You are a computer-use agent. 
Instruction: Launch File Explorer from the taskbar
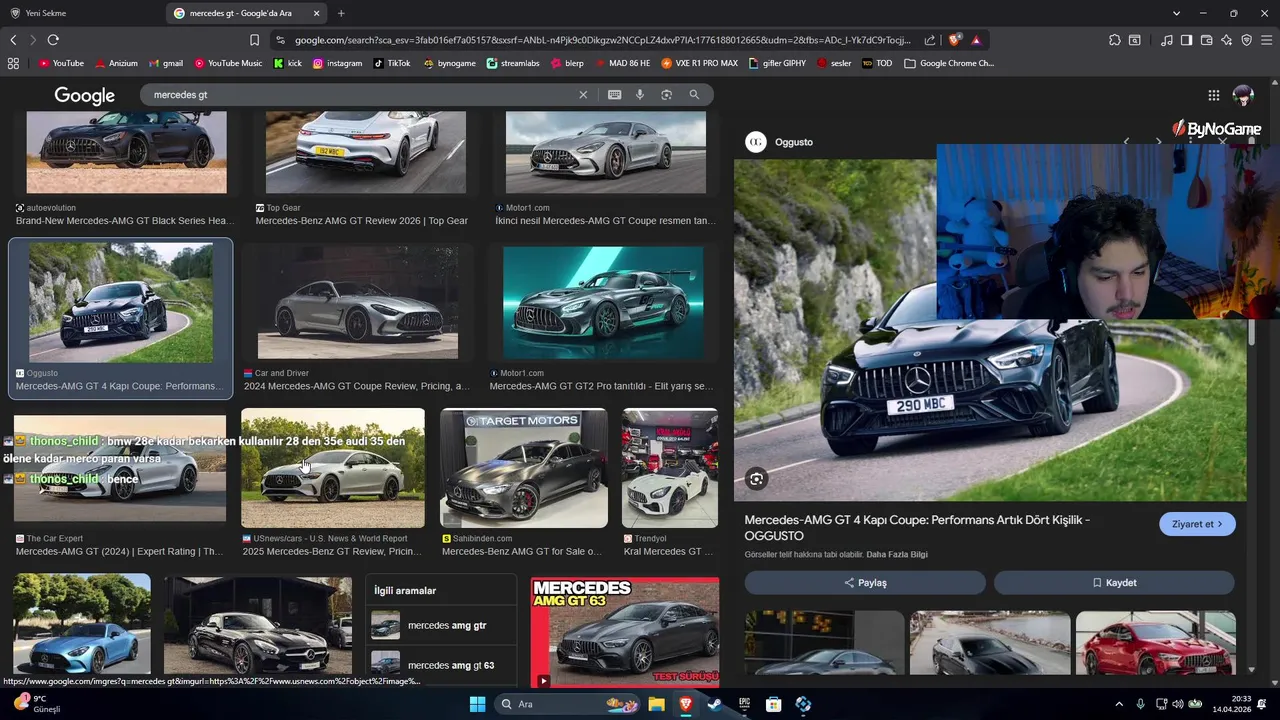(656, 704)
